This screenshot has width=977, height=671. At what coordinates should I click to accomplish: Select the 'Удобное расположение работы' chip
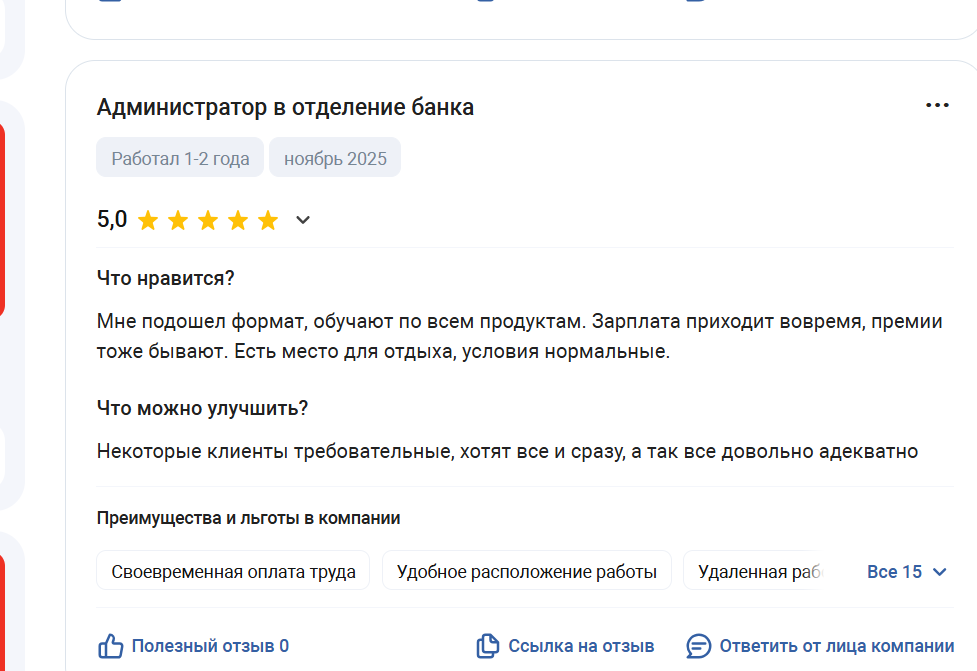[527, 572]
